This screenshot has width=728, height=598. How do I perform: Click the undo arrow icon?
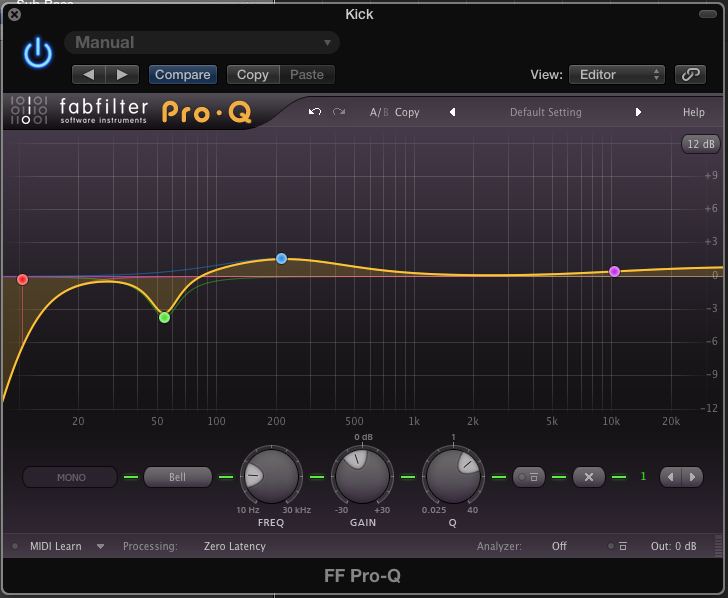(x=315, y=112)
